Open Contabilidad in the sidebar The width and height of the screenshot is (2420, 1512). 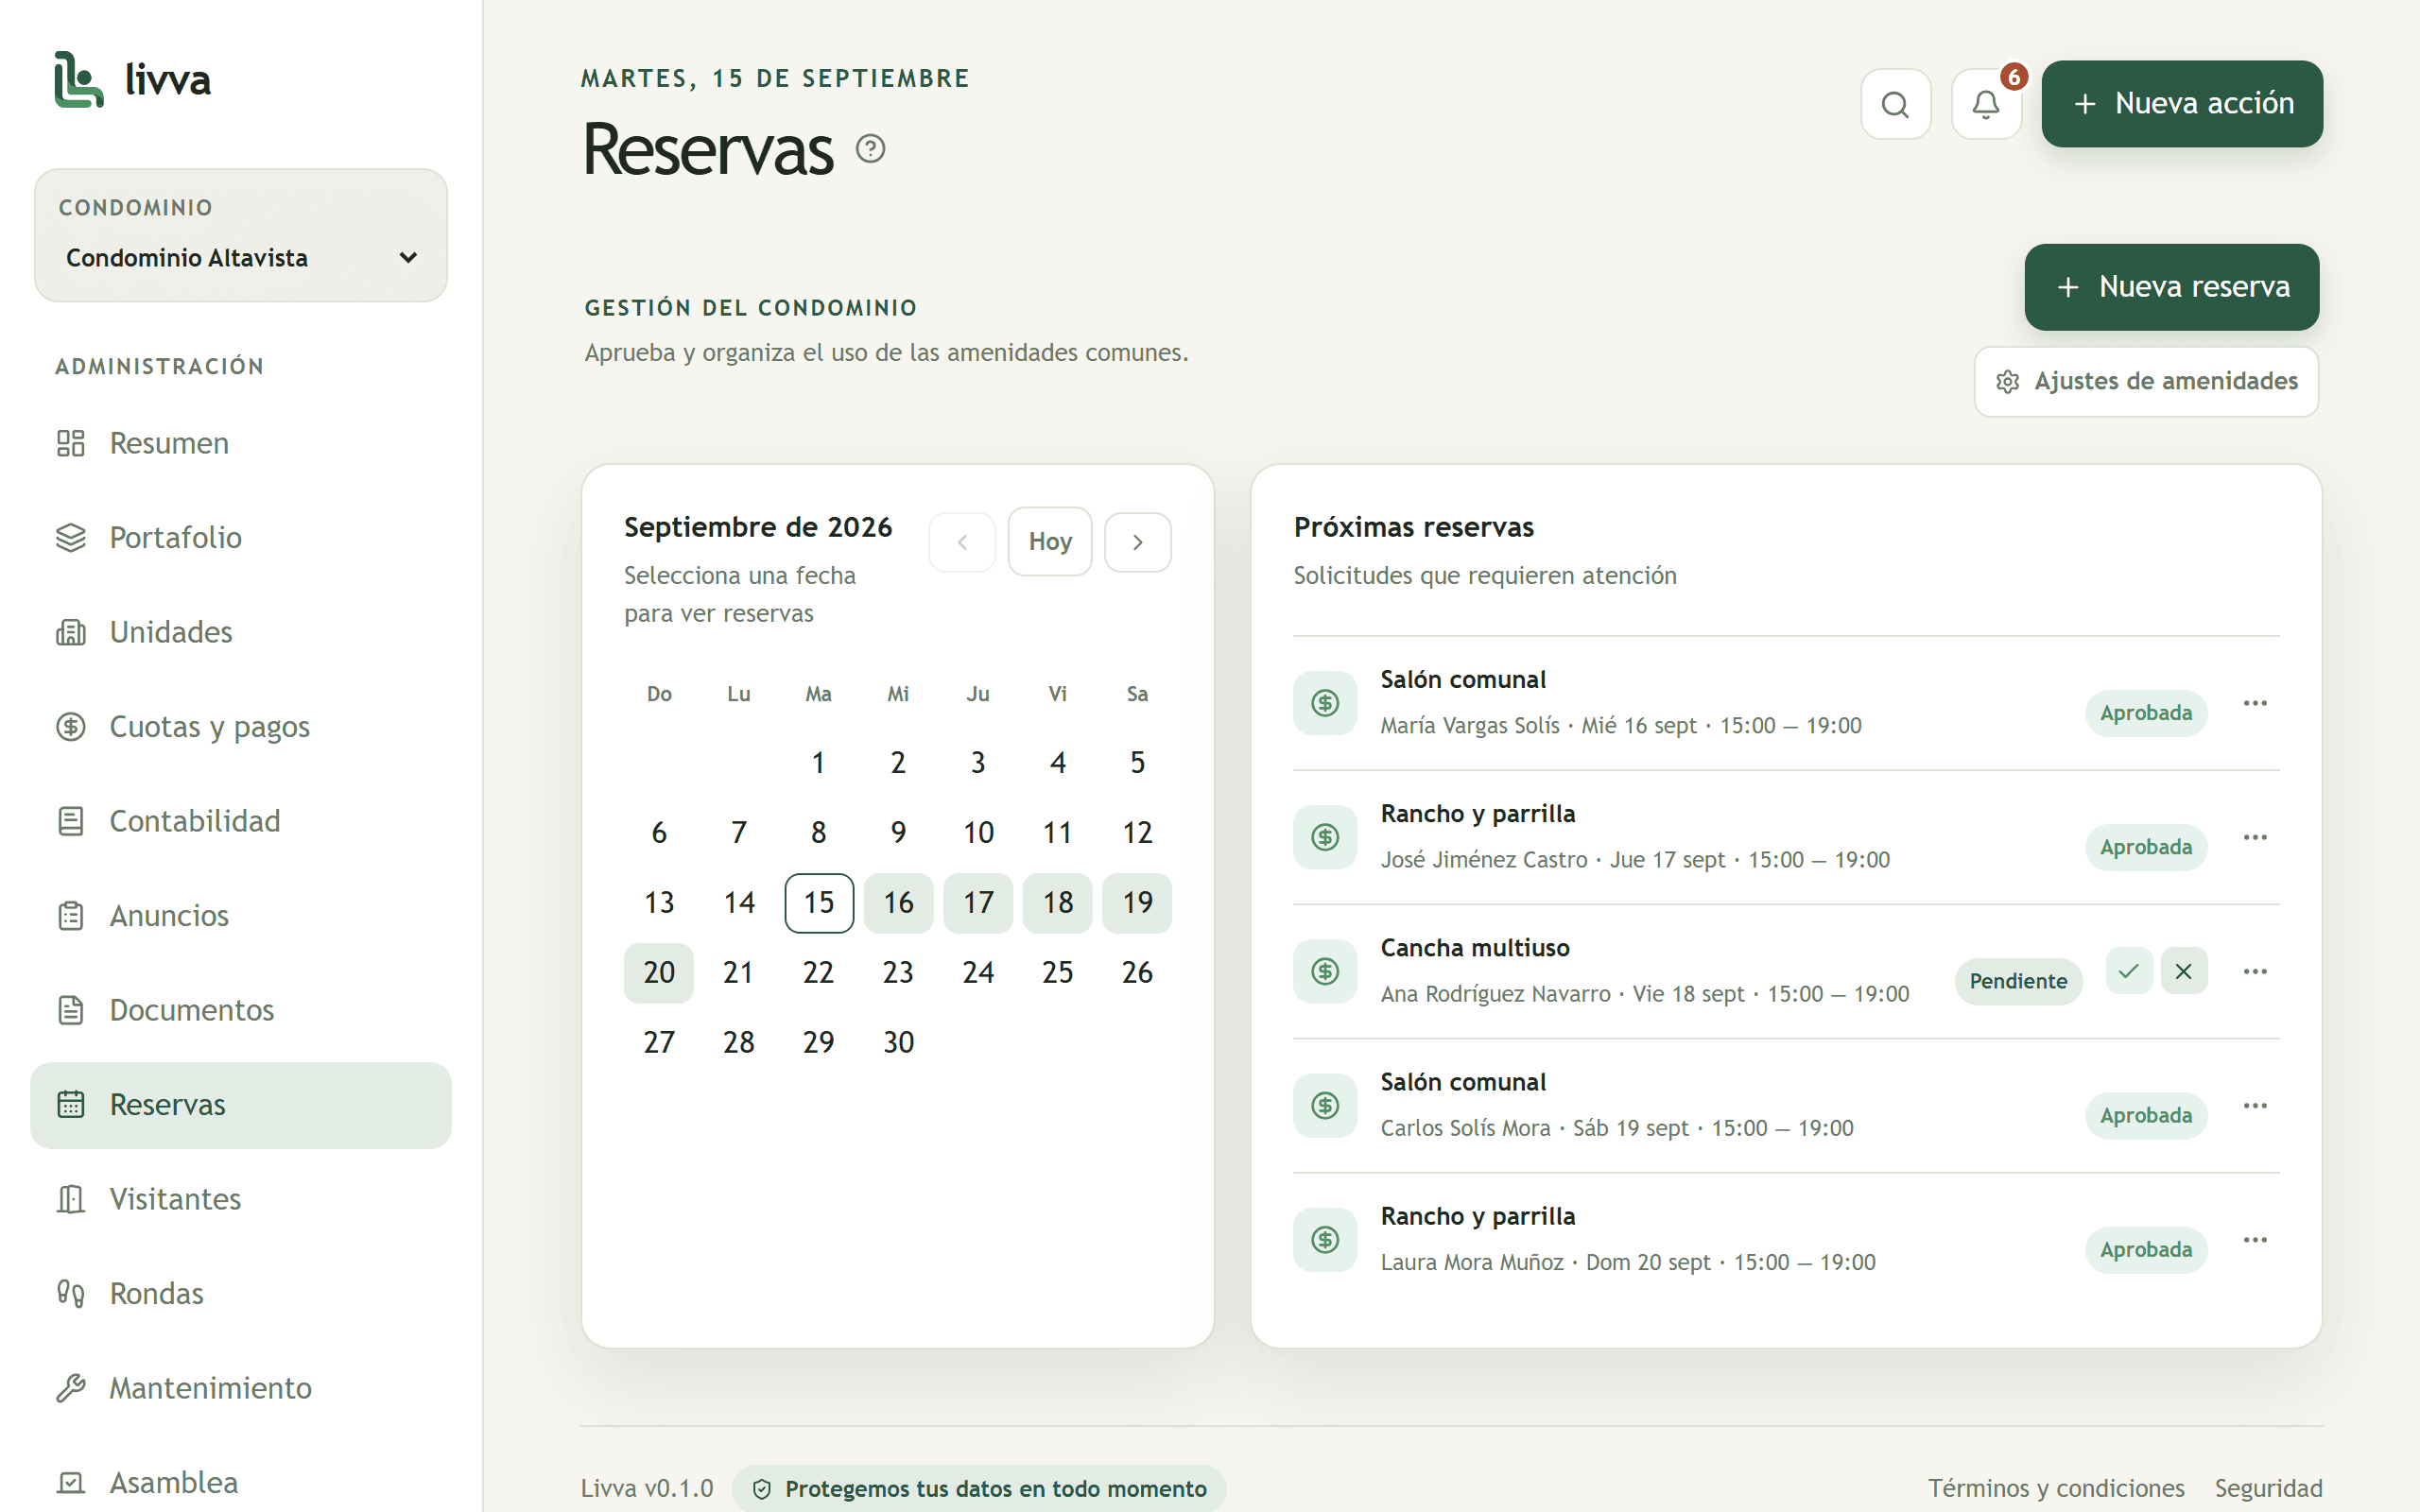(x=241, y=821)
